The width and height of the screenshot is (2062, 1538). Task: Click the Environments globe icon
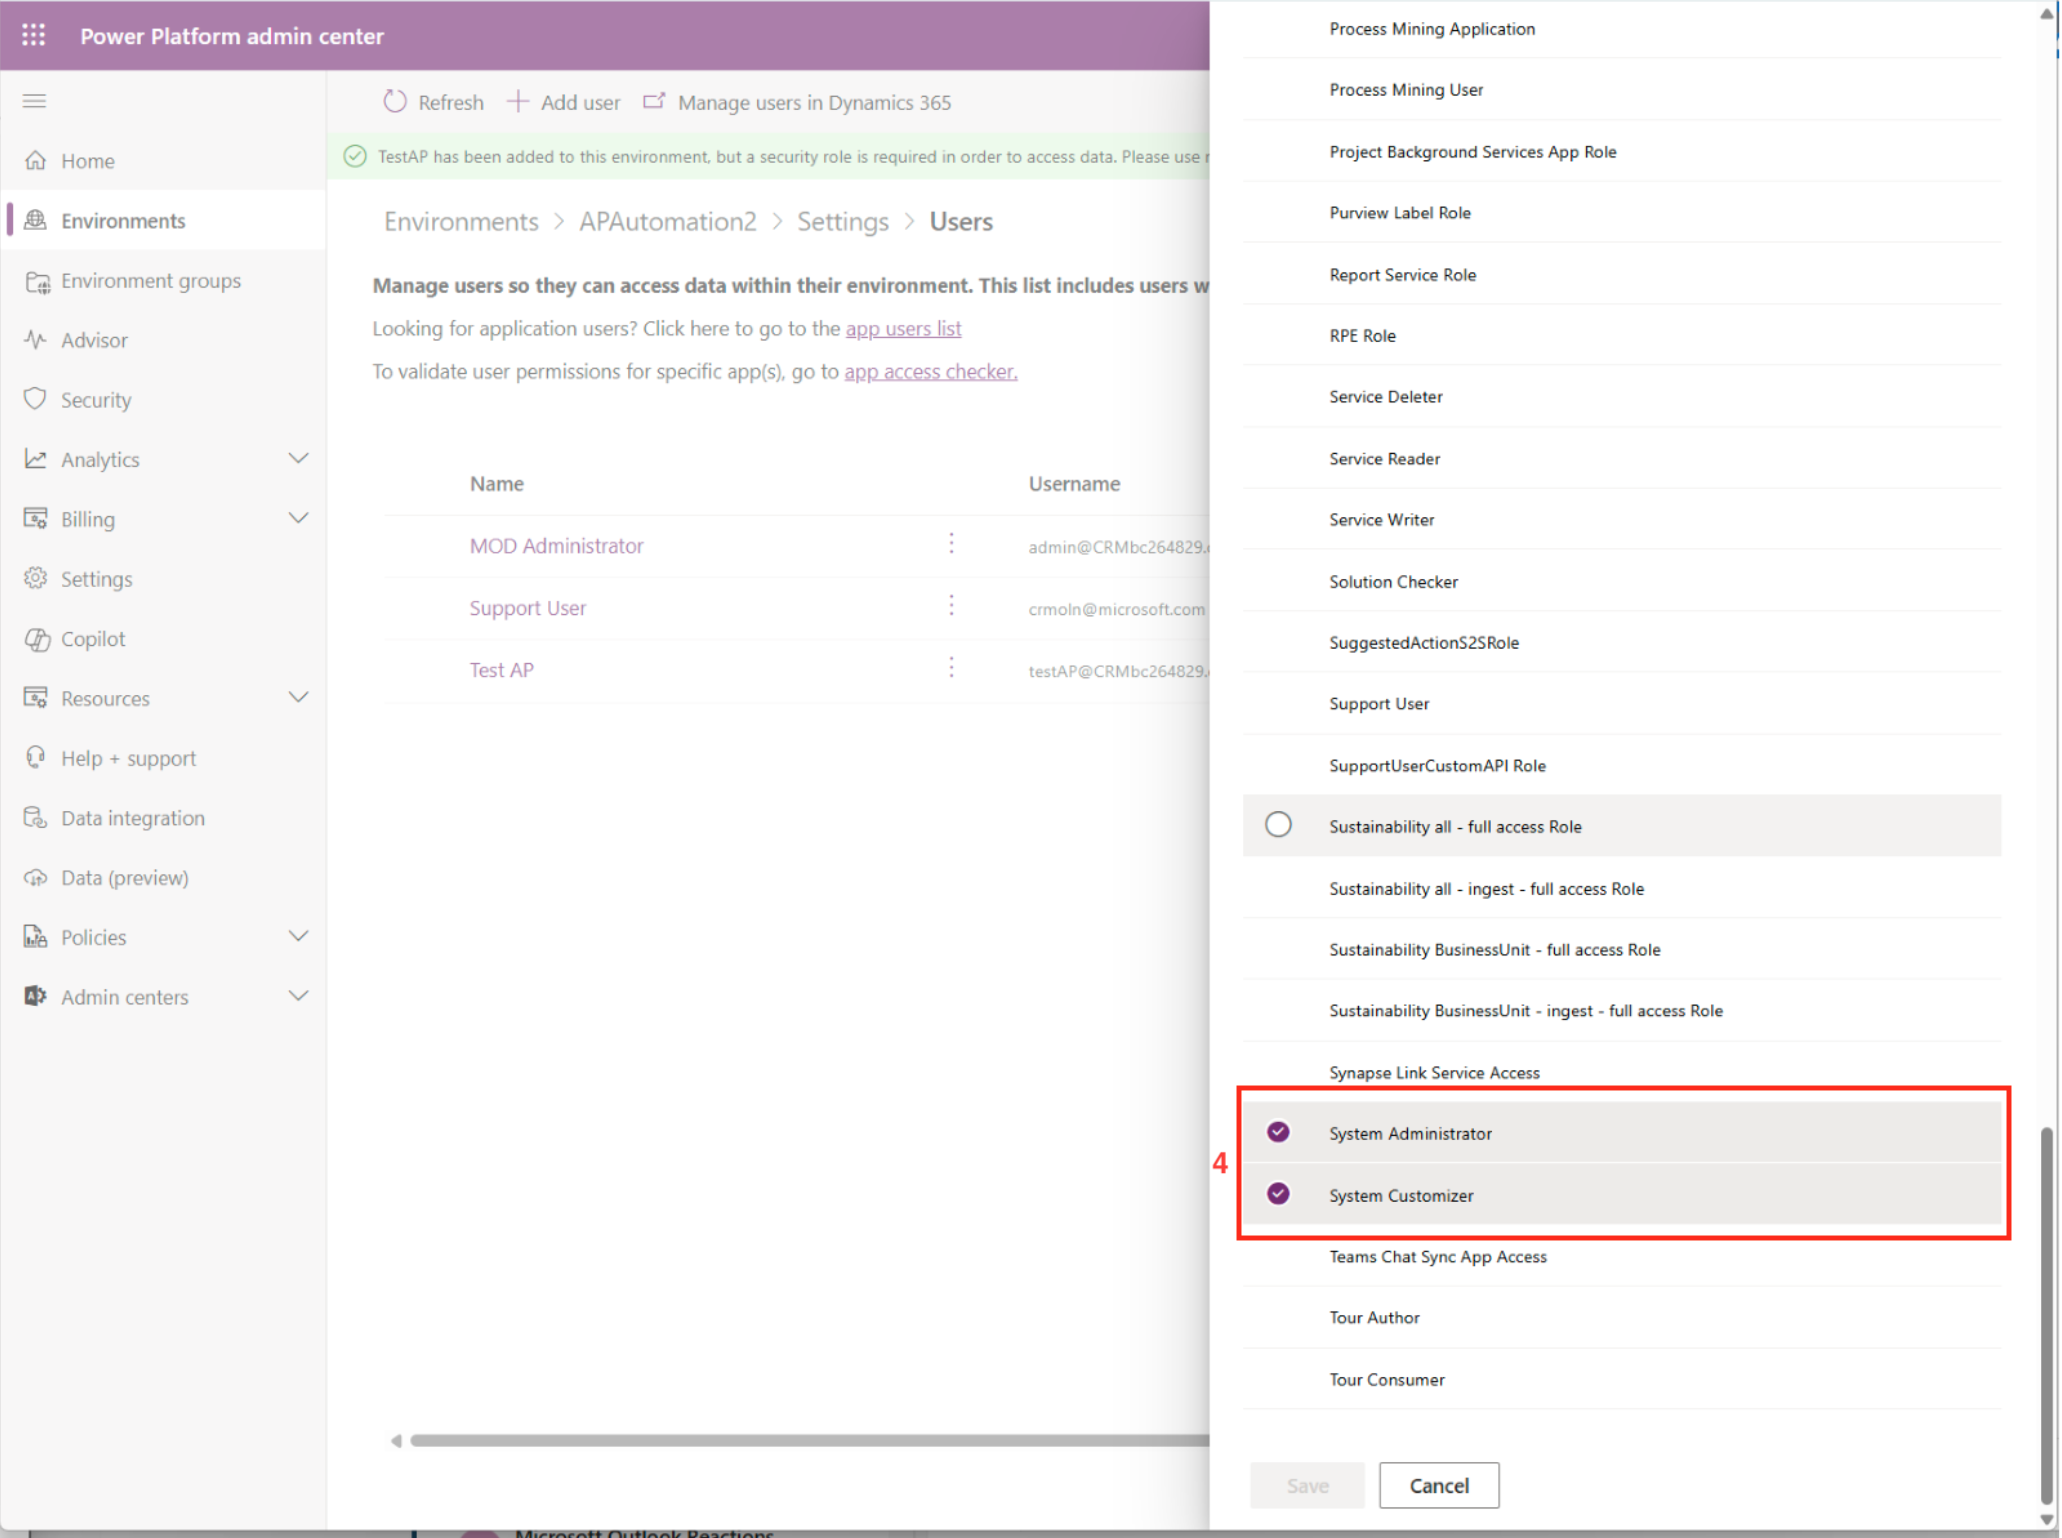(36, 220)
